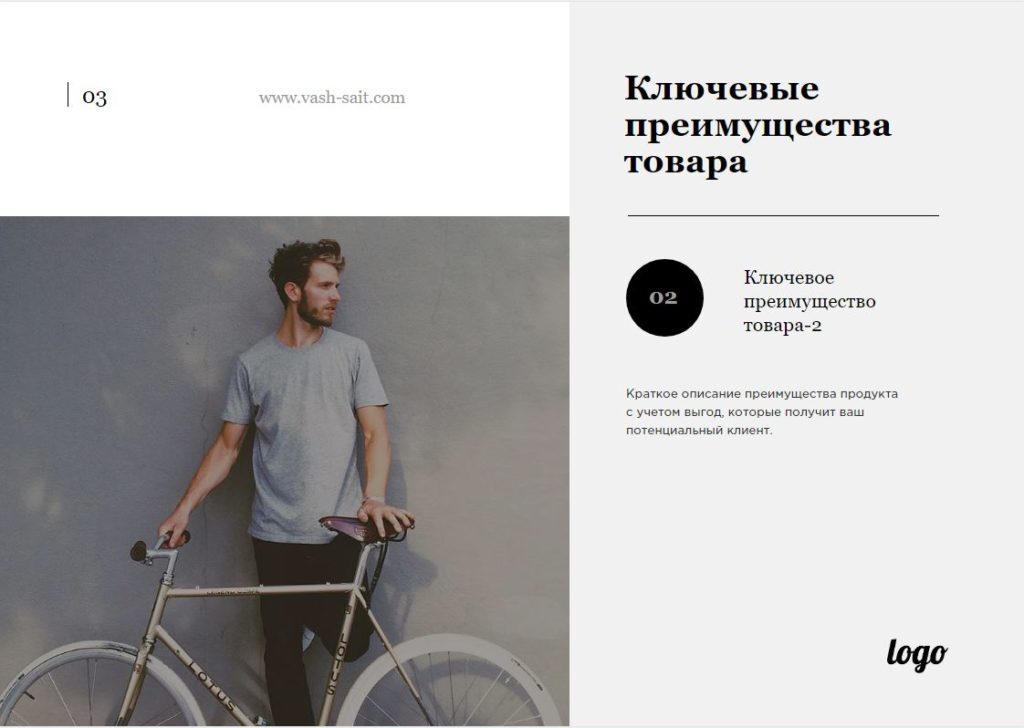This screenshot has width=1024, height=728.
Task: Click the man's face in the photo
Action: point(321,293)
